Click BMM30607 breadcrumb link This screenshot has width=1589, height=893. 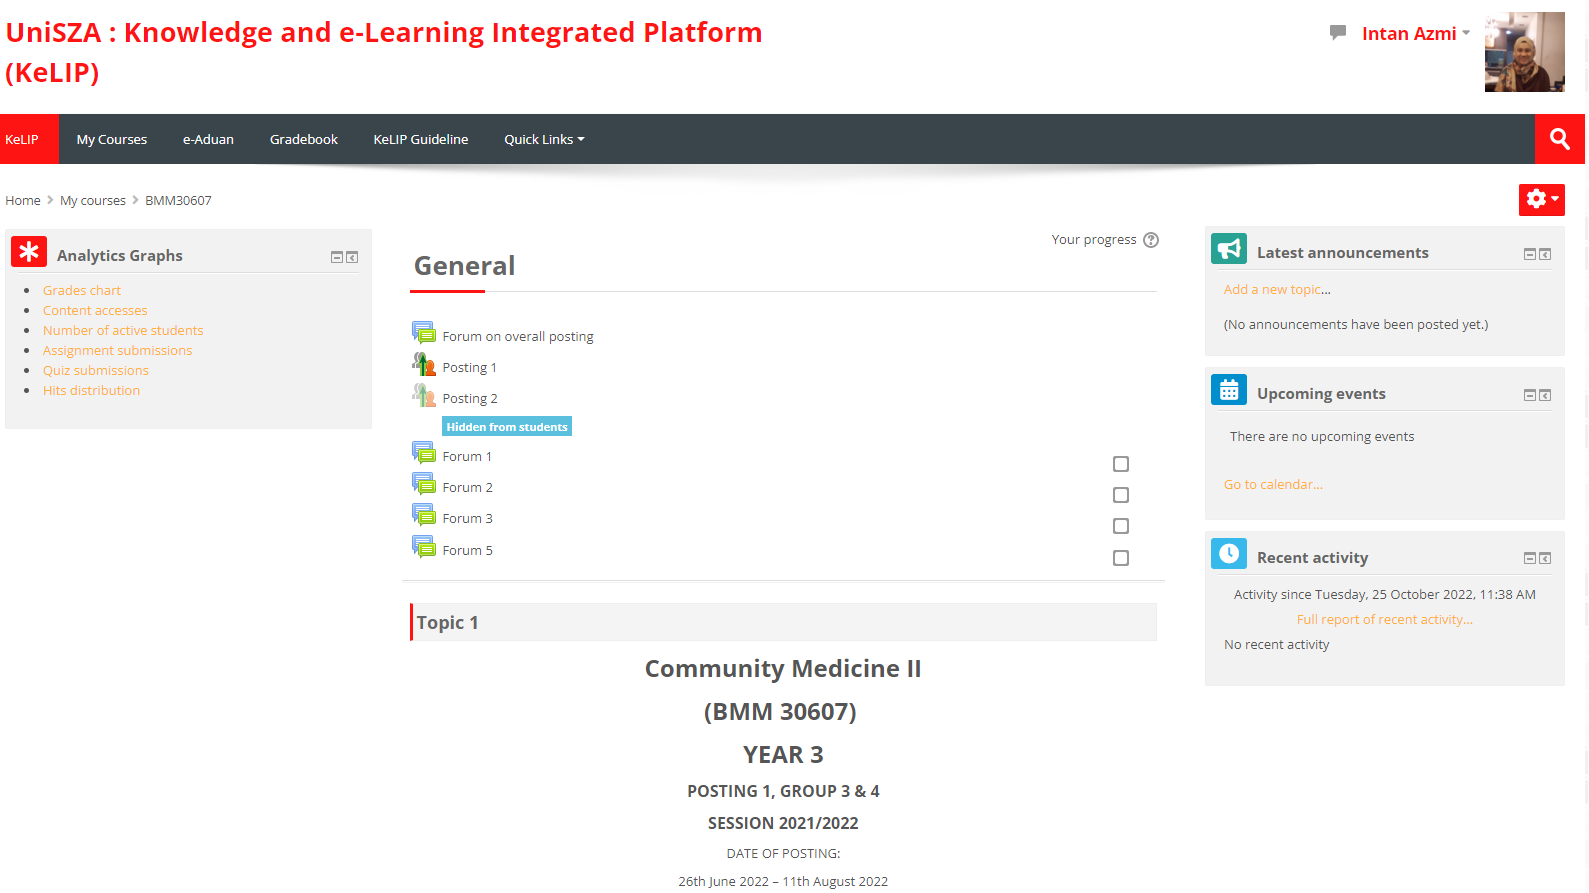click(178, 200)
